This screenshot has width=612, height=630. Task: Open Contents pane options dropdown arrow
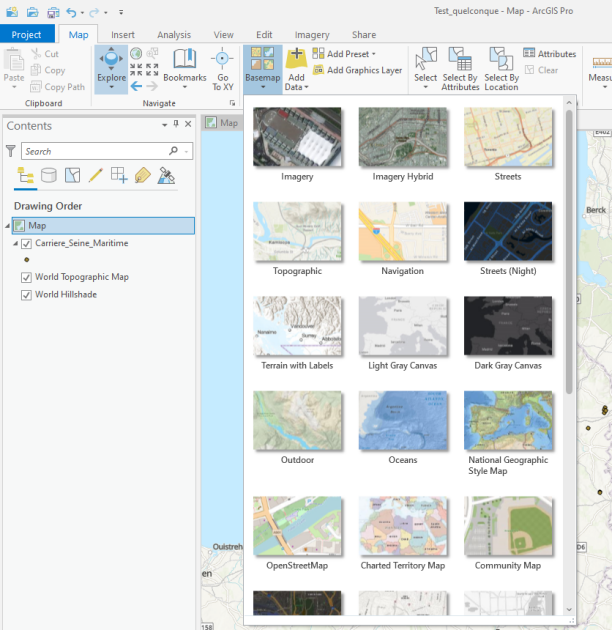click(x=164, y=125)
